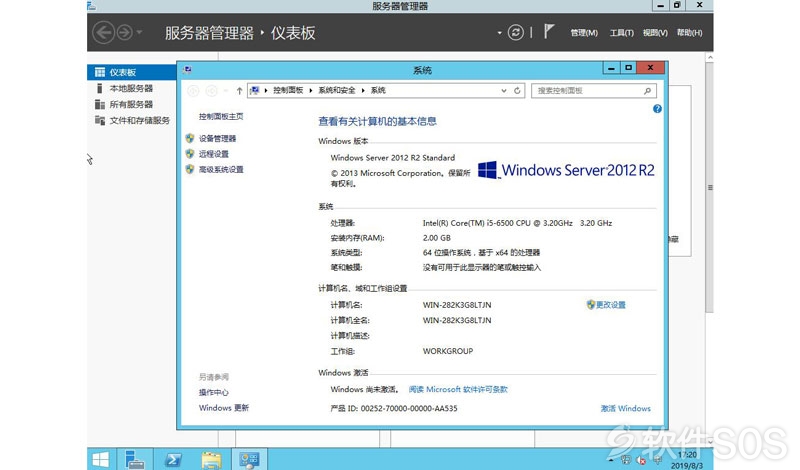Click the 文件和存储服务 sidebar icon
Screen dimensions: 800x470
click(100, 120)
